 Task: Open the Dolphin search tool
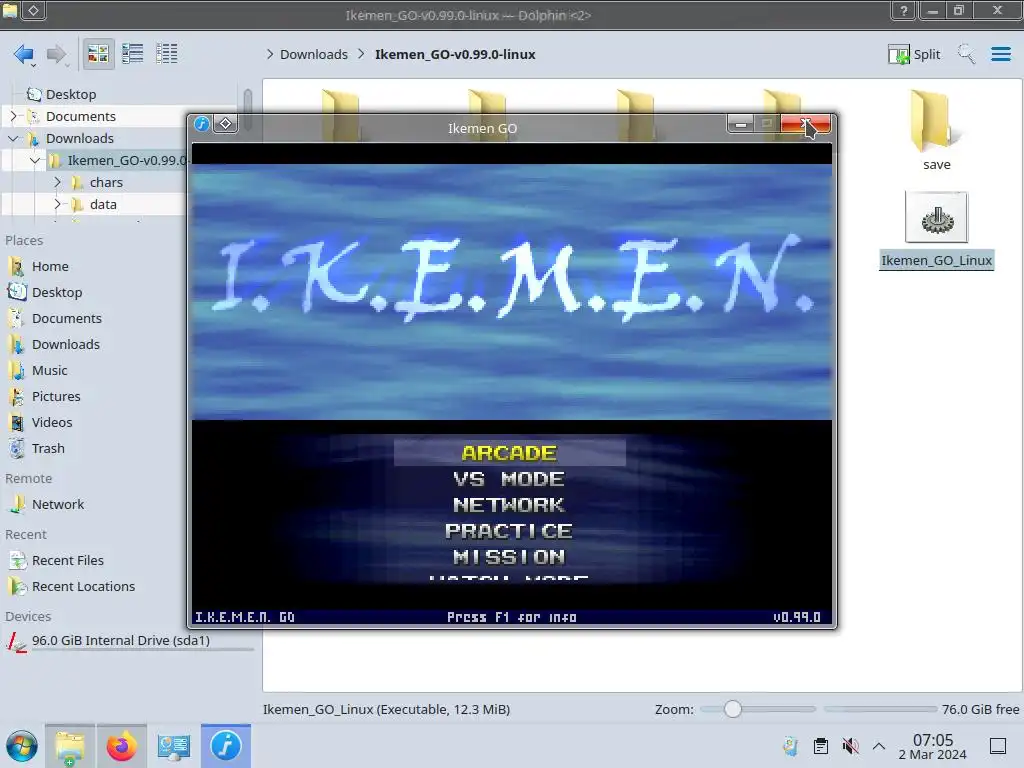966,54
